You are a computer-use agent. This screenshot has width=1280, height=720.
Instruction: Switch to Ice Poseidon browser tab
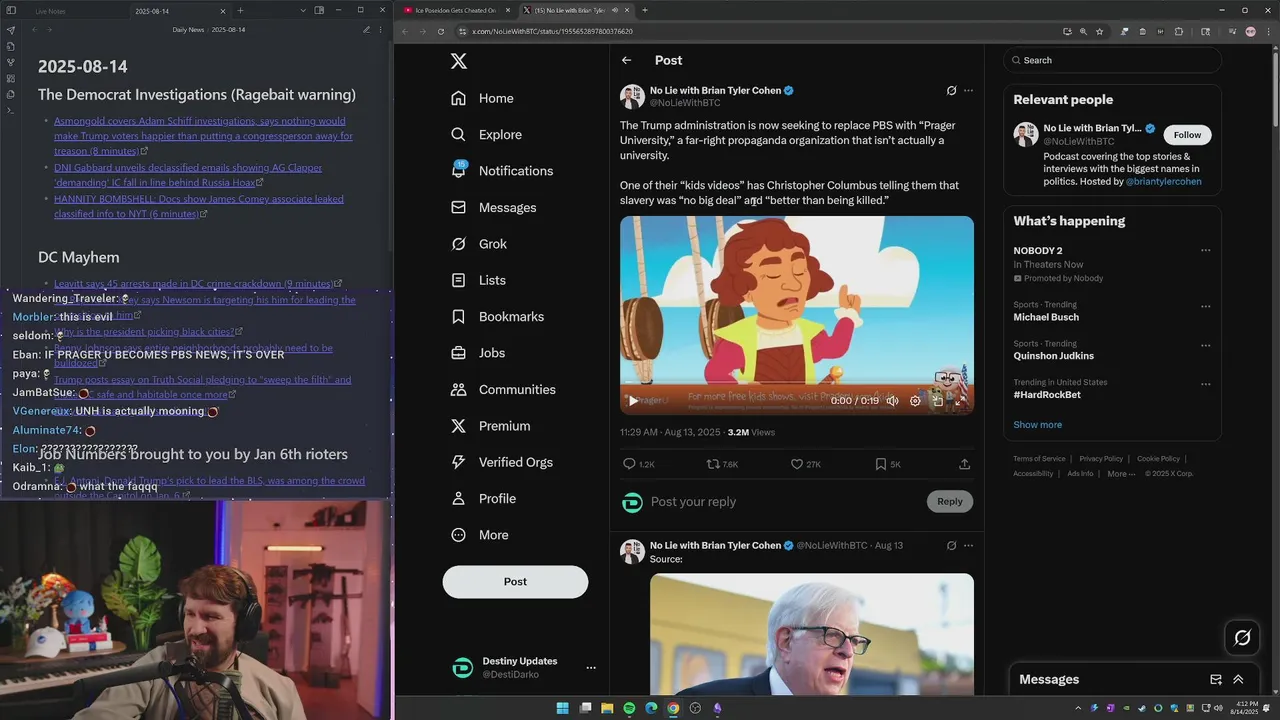[x=455, y=10]
